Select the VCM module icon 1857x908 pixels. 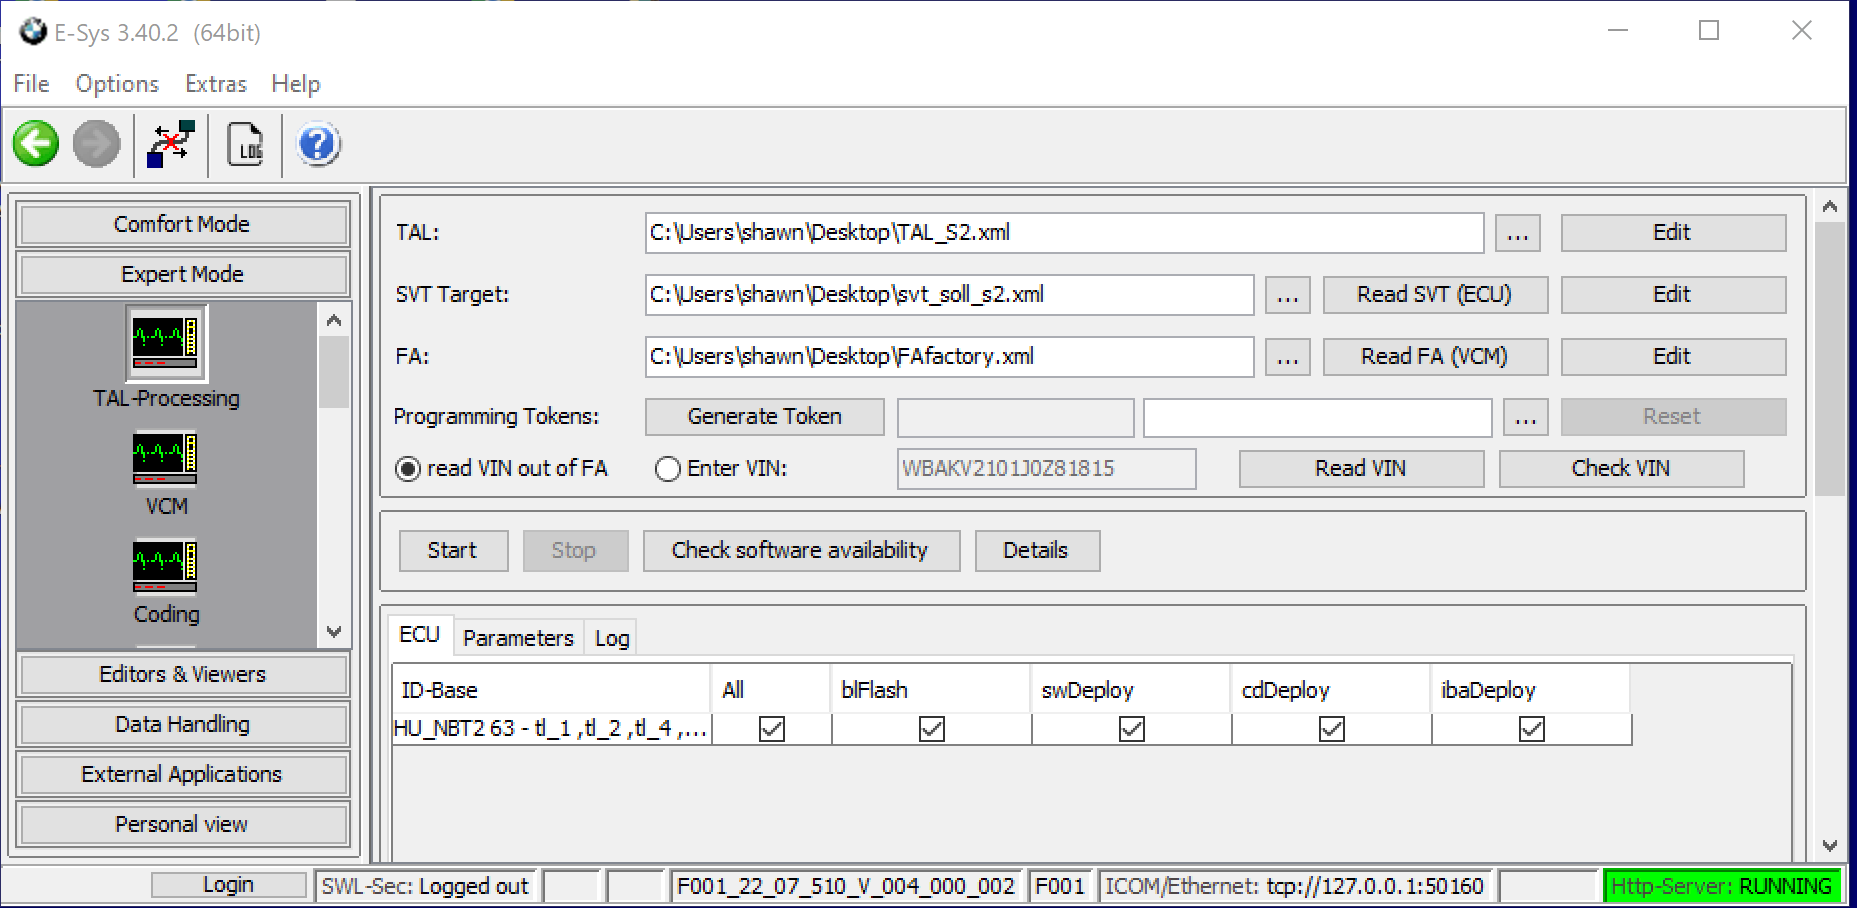165,458
